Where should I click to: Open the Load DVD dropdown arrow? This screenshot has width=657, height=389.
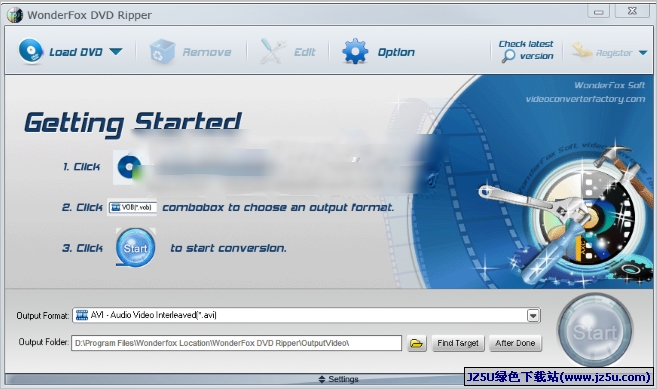(x=116, y=52)
